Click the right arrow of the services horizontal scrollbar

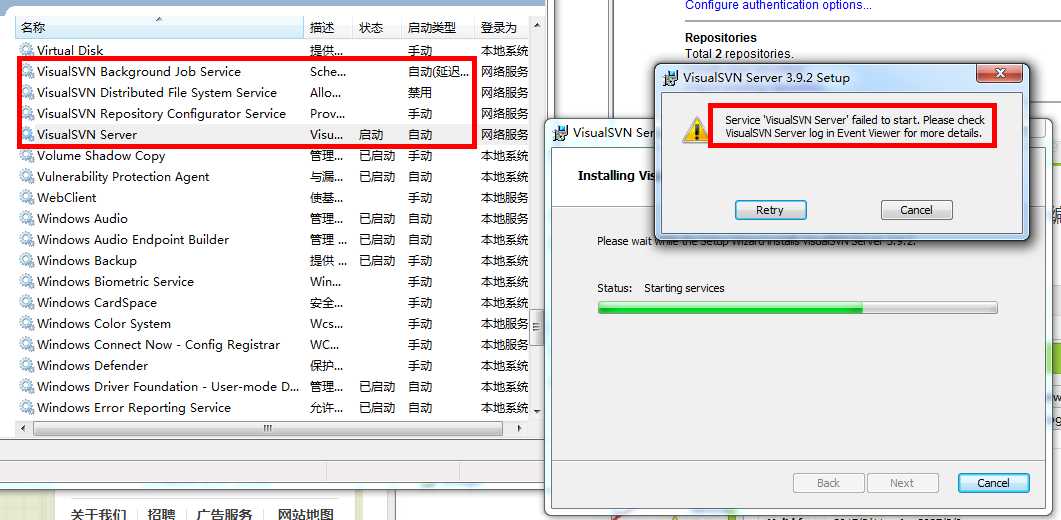coord(520,429)
